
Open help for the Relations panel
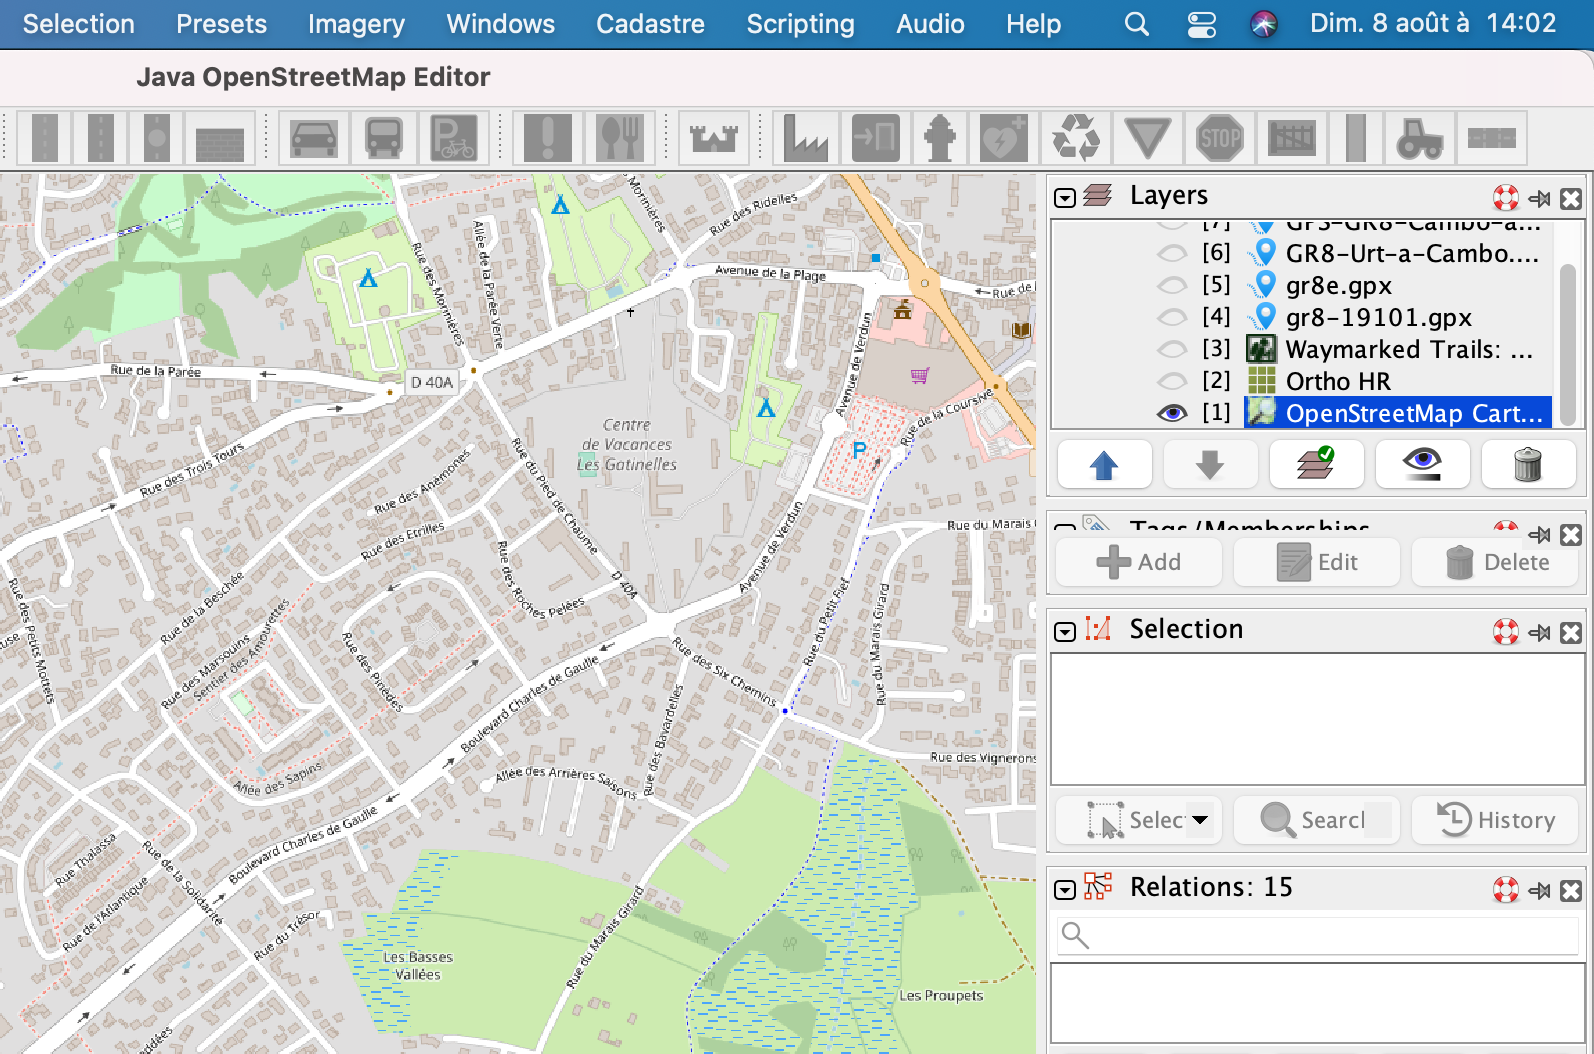point(1506,890)
